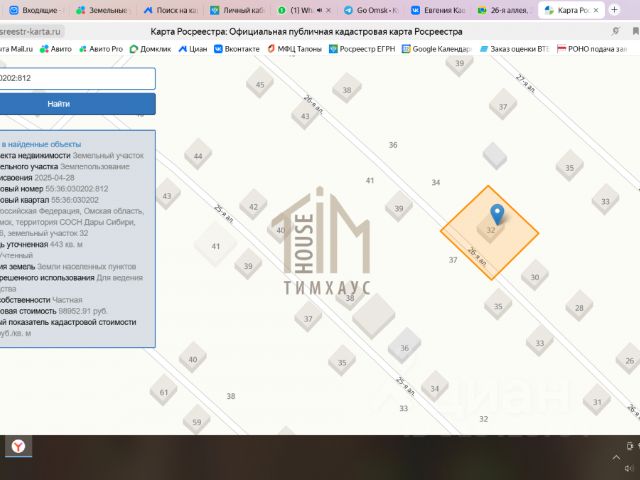640x480 pixels.
Task: Open the Личный каб tab
Action: coord(237,10)
